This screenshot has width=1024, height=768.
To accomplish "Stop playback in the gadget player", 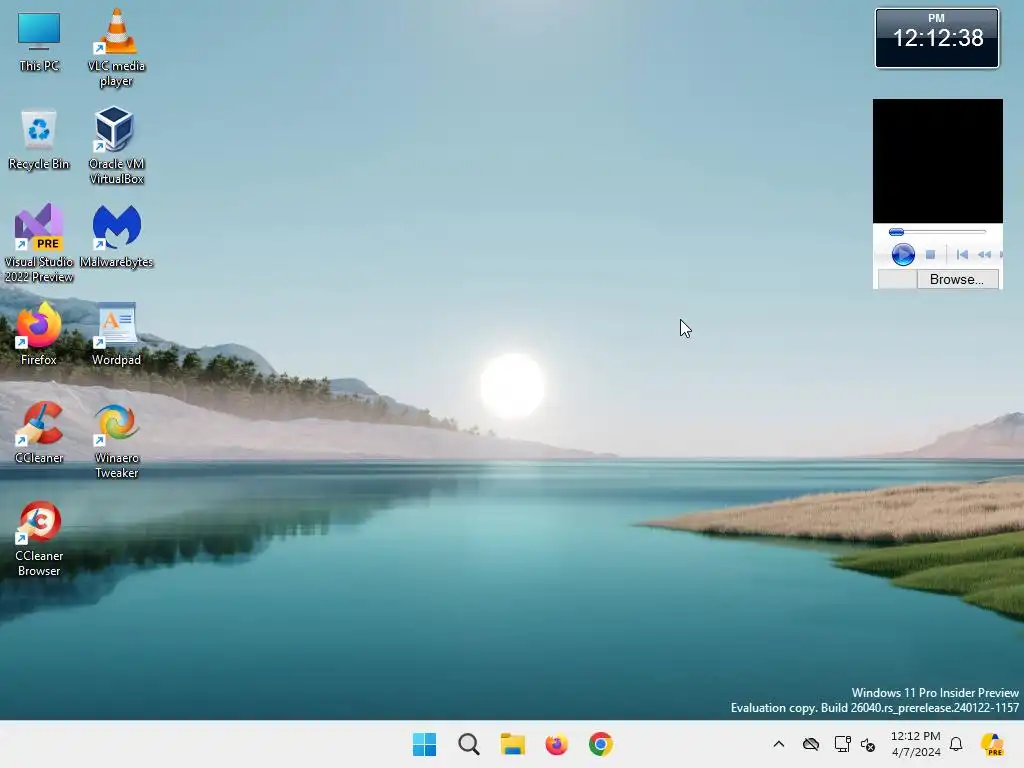I will click(x=931, y=254).
